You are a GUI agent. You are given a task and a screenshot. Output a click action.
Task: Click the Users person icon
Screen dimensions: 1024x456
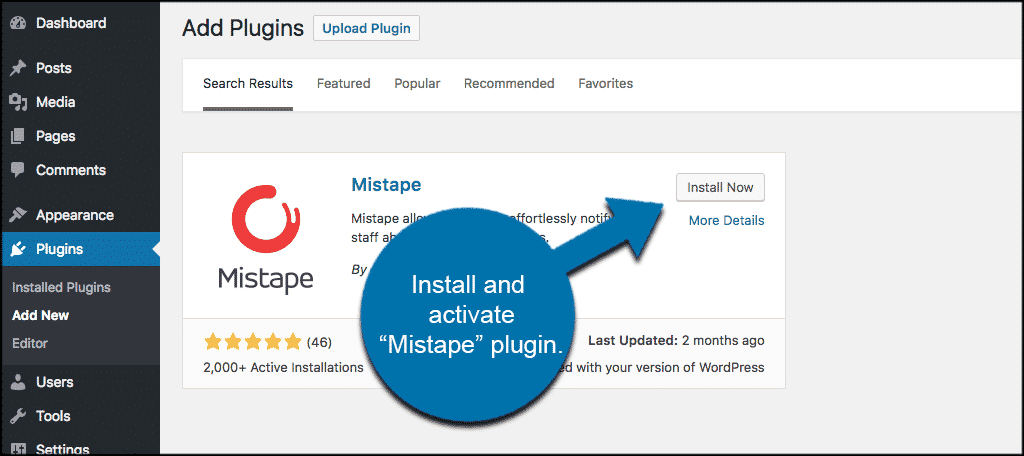coord(17,382)
